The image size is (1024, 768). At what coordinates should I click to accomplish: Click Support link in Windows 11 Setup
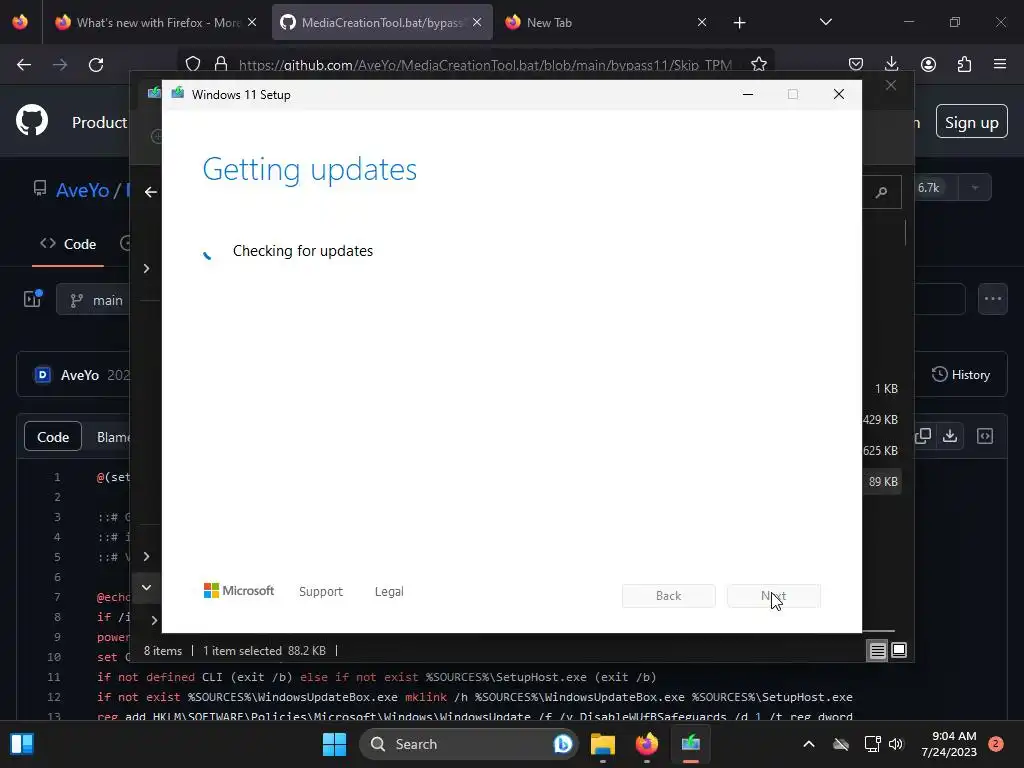[321, 592]
